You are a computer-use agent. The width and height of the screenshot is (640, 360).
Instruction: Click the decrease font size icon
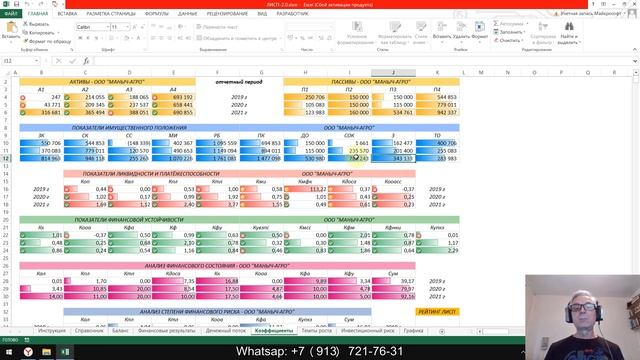click(142, 27)
